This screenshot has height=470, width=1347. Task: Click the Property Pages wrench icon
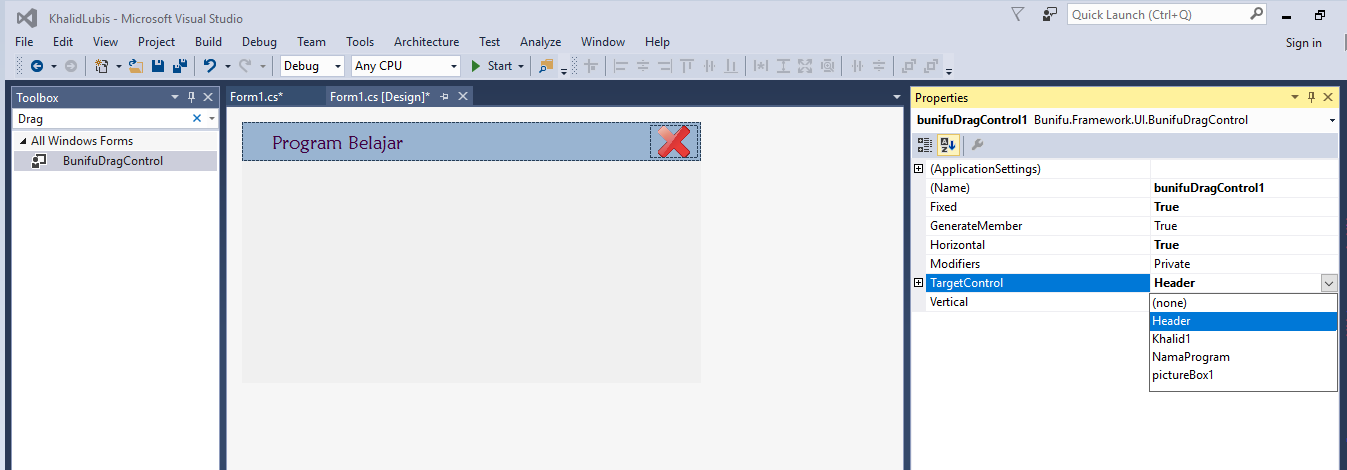pyautogui.click(x=977, y=145)
